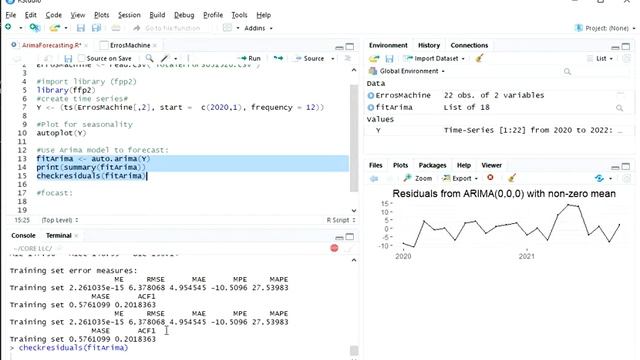Click the Save All documents icon
This screenshot has width=640, height=360.
coord(96,28)
